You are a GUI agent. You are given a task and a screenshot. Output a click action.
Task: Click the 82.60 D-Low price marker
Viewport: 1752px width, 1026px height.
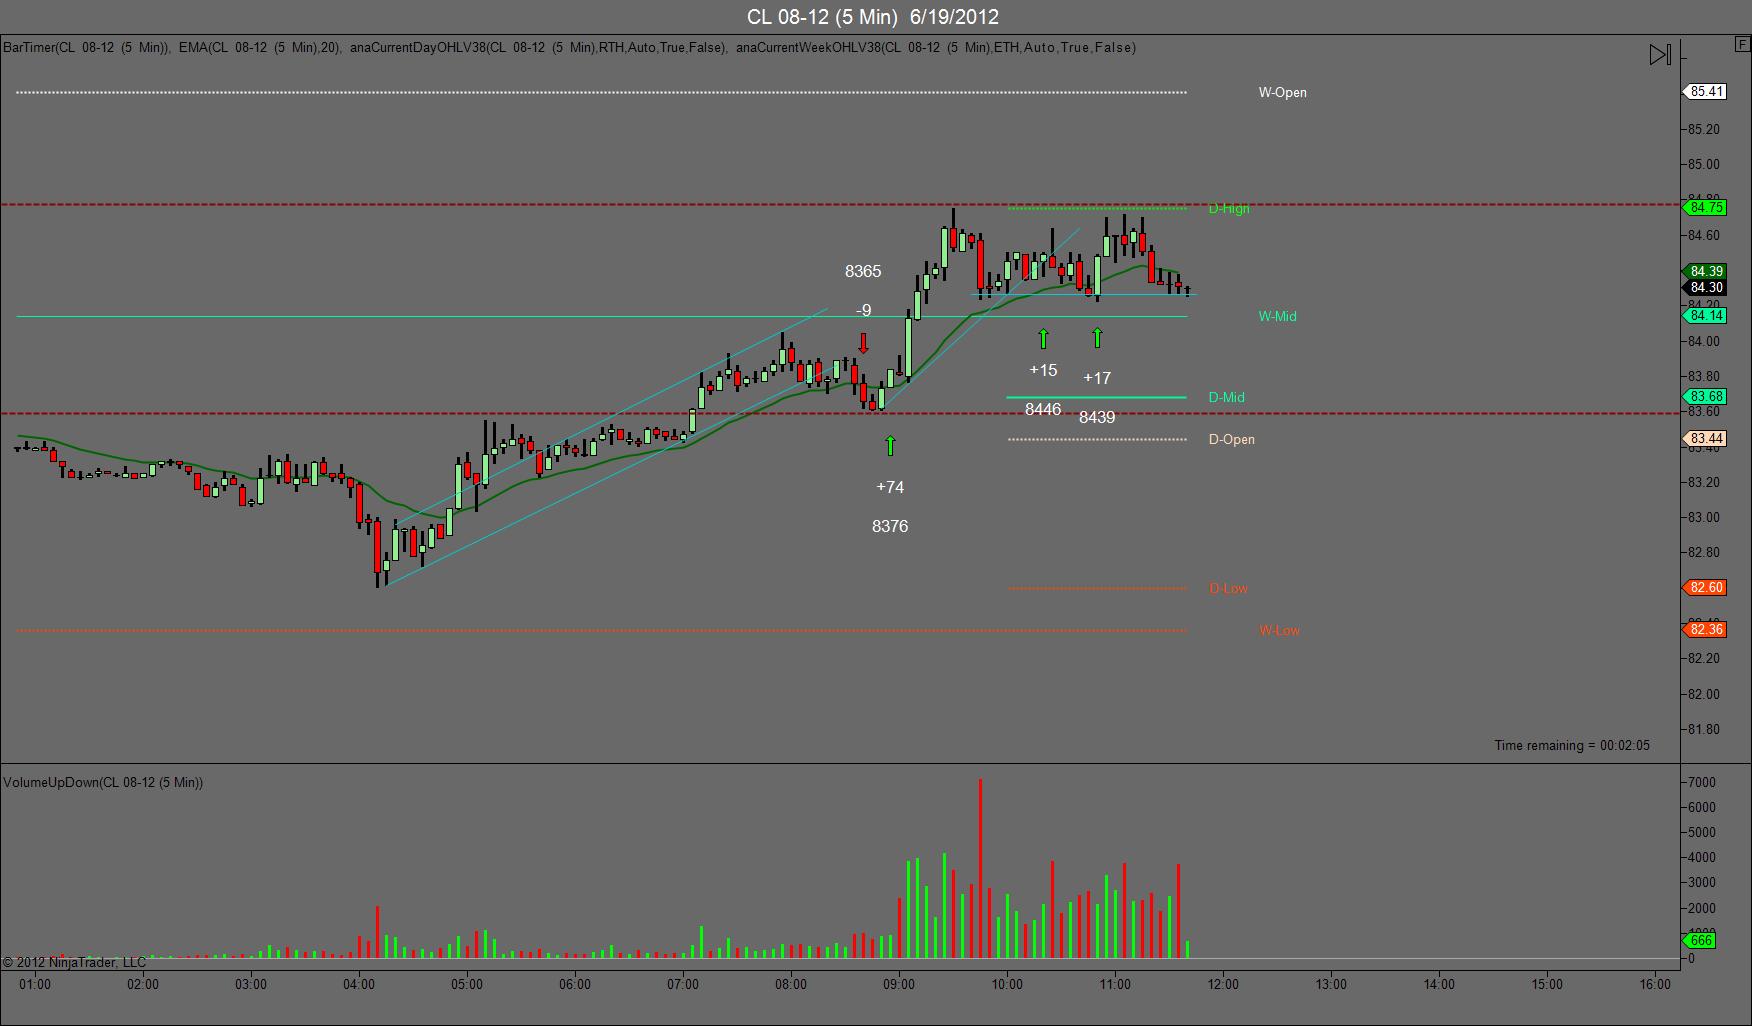tap(1706, 588)
